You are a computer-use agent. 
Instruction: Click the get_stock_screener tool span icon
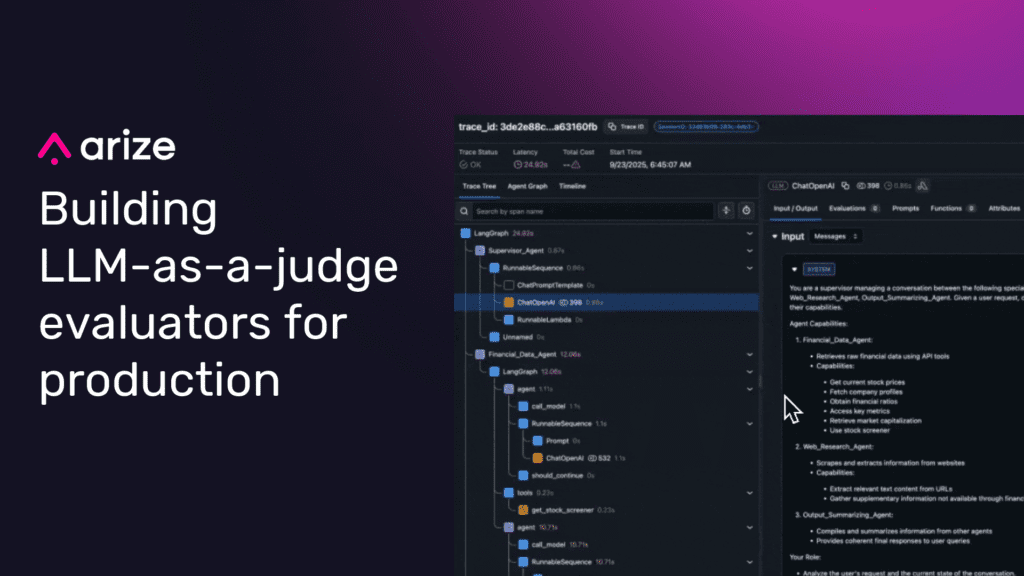click(523, 510)
